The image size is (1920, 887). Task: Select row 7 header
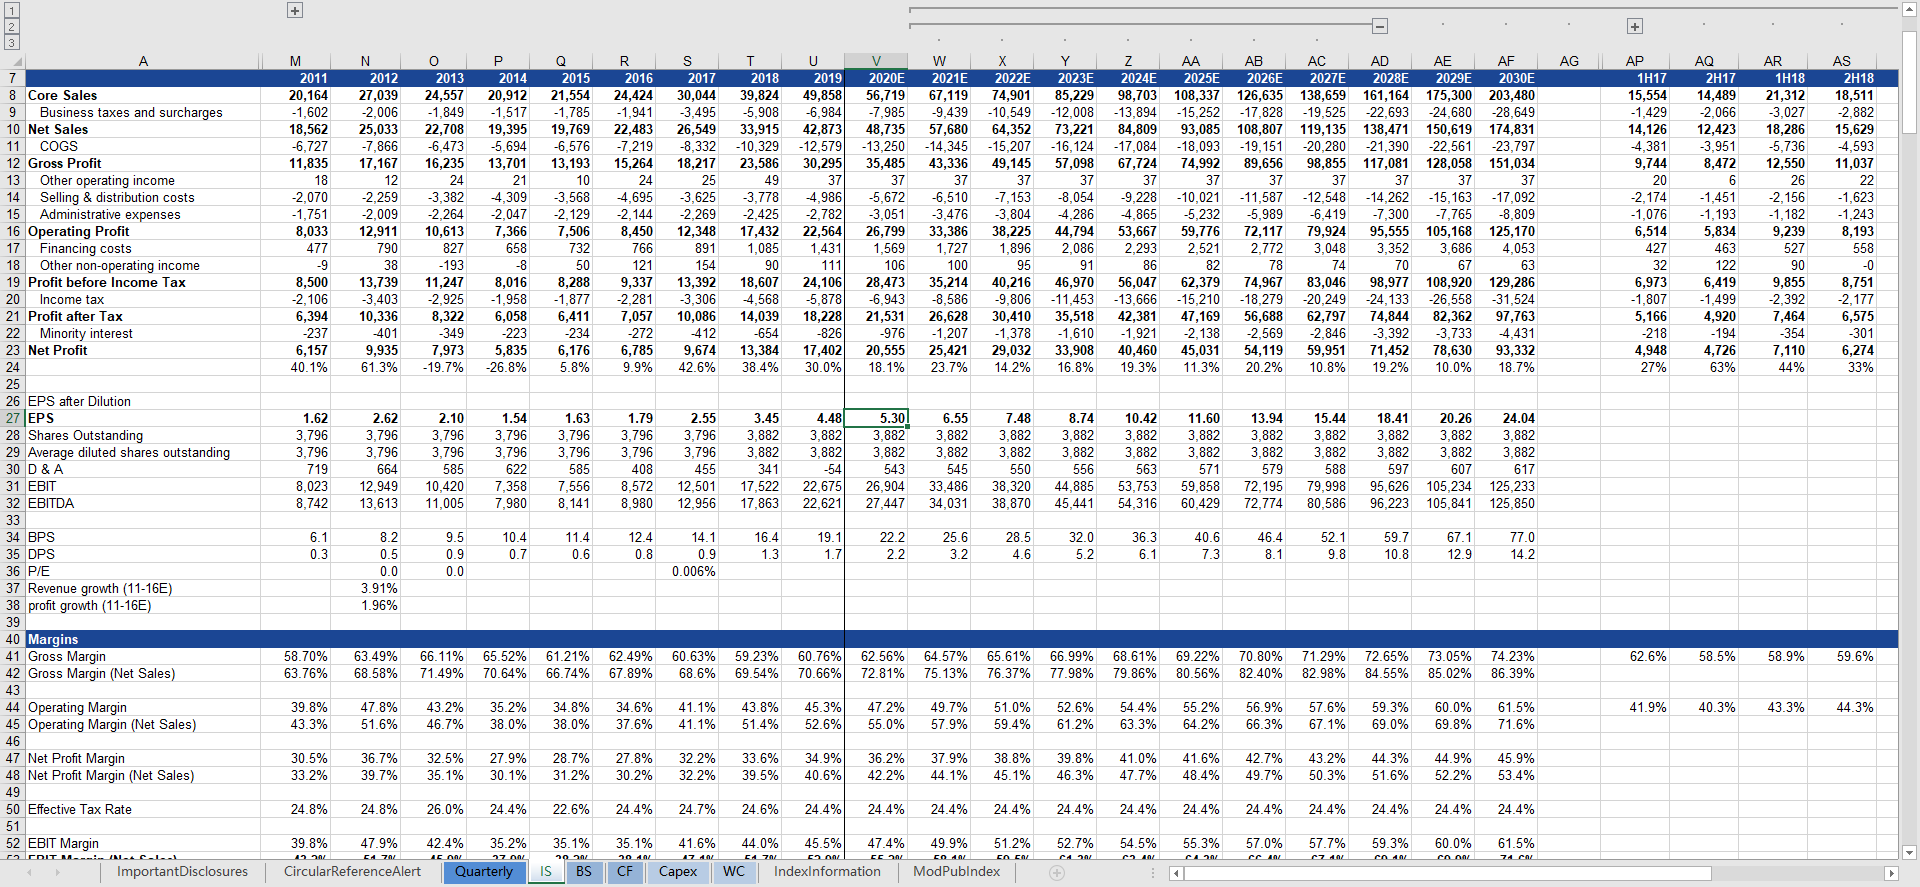(x=13, y=78)
